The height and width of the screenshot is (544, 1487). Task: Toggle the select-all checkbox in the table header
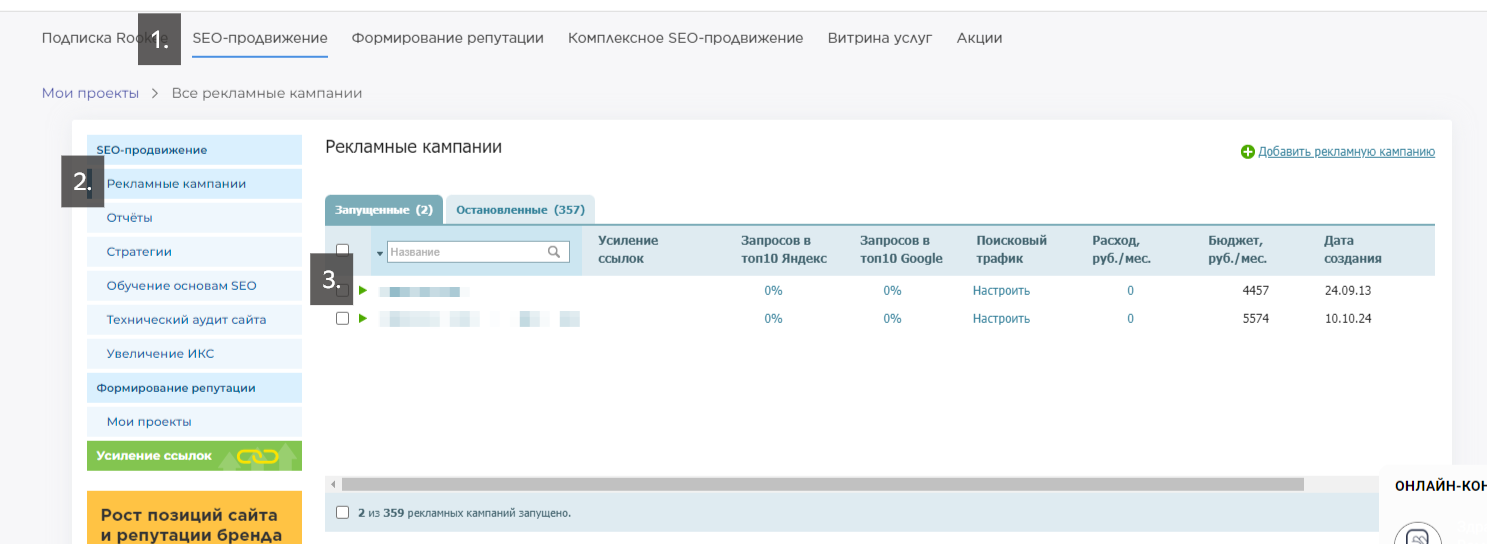[343, 250]
